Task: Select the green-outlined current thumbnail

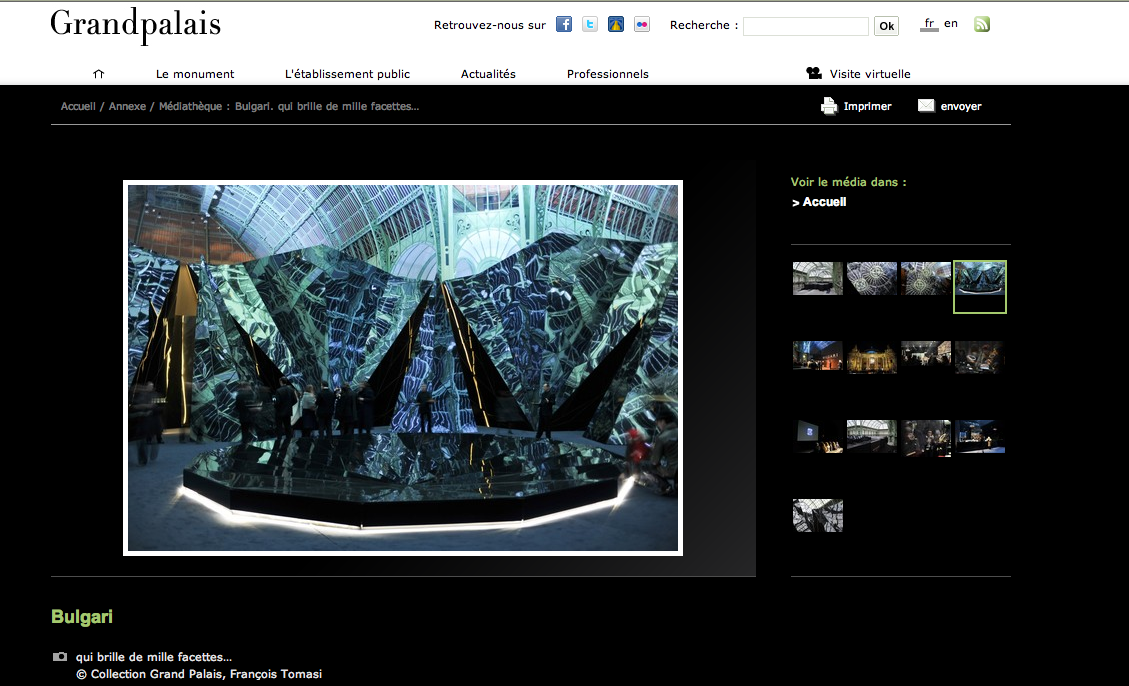Action: point(980,286)
